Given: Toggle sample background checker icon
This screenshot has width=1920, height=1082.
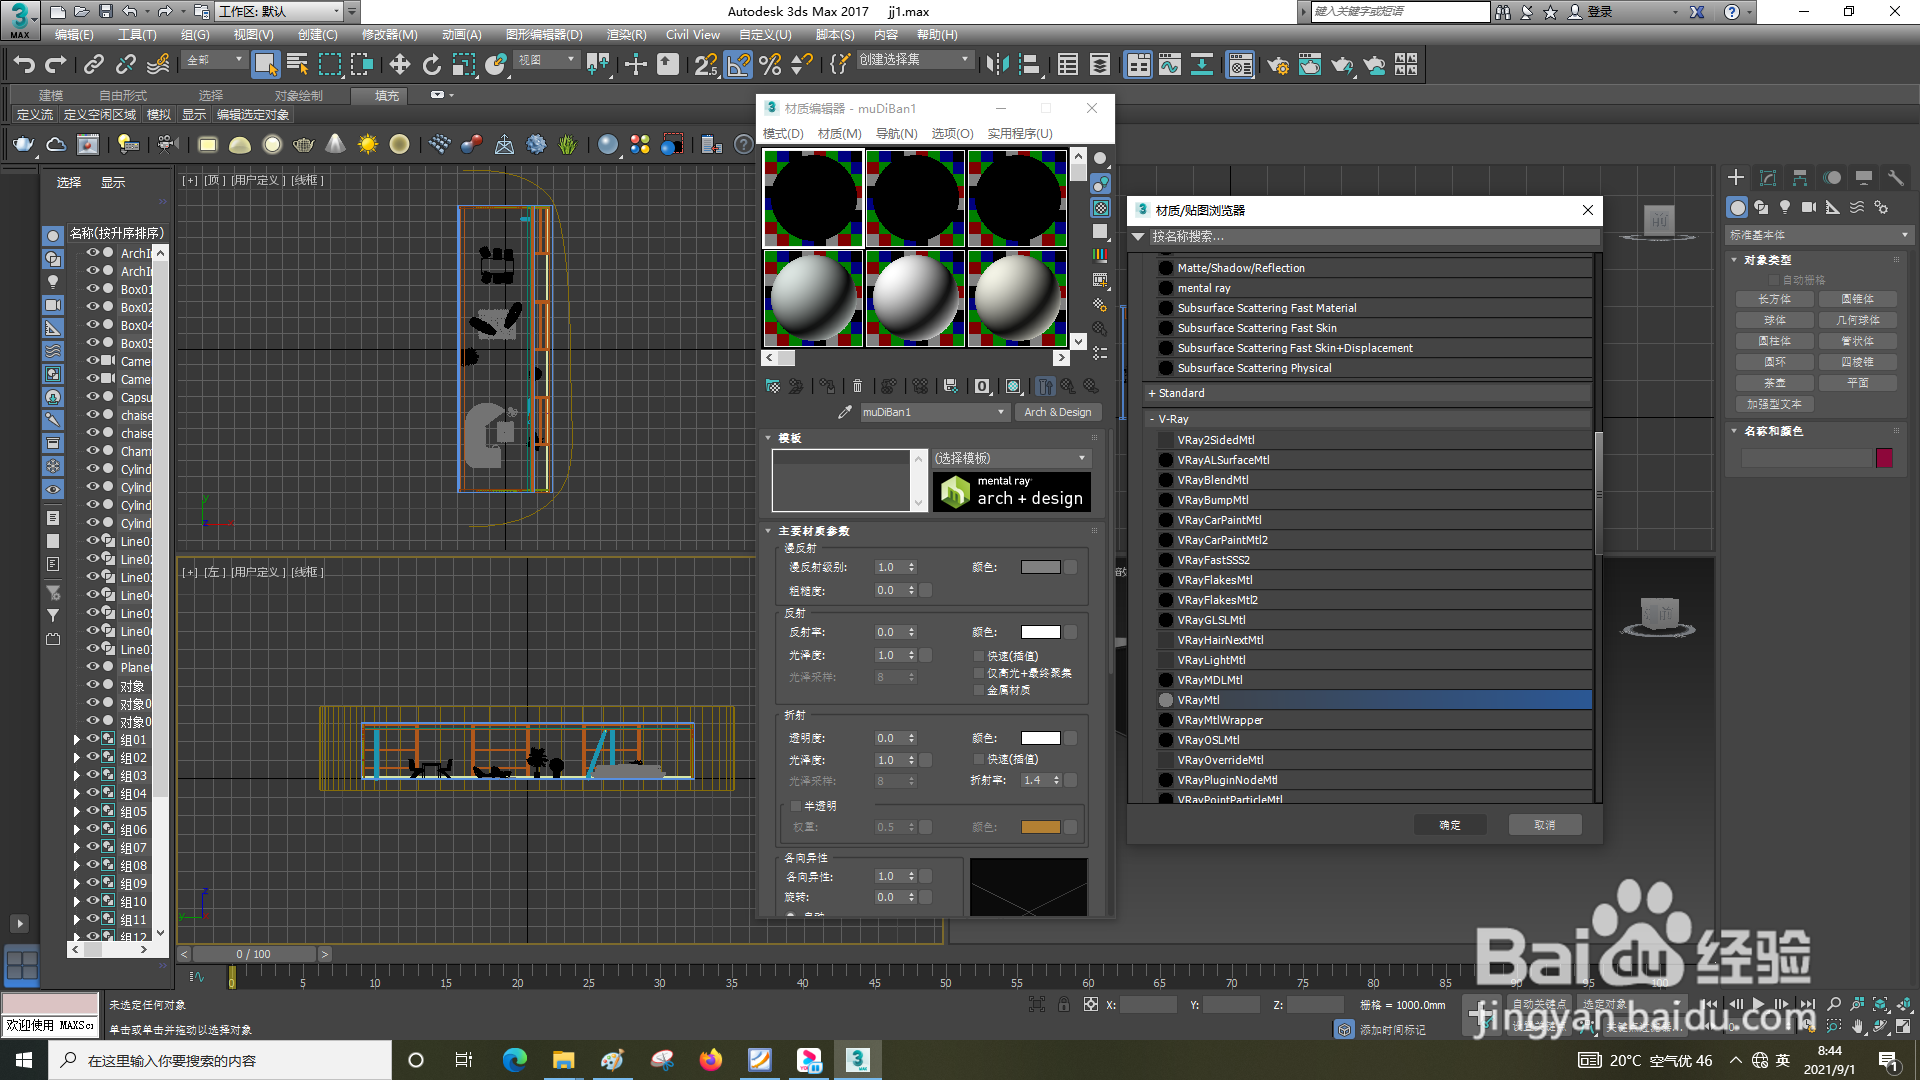Looking at the screenshot, I should 1100,208.
